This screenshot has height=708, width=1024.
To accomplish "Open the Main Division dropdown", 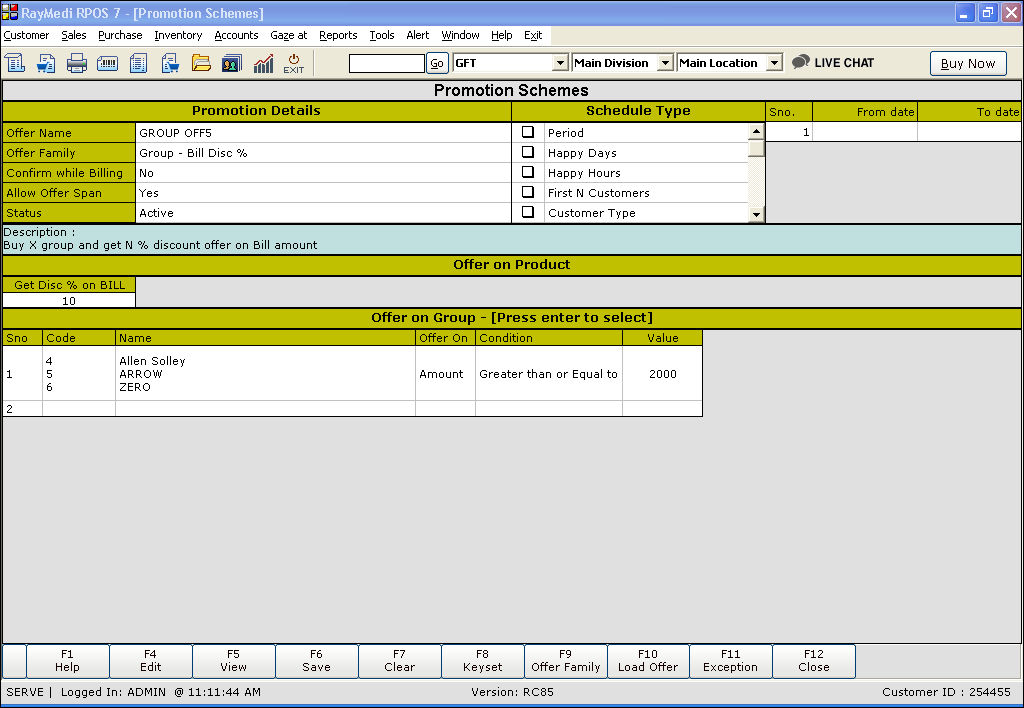I will [x=665, y=63].
